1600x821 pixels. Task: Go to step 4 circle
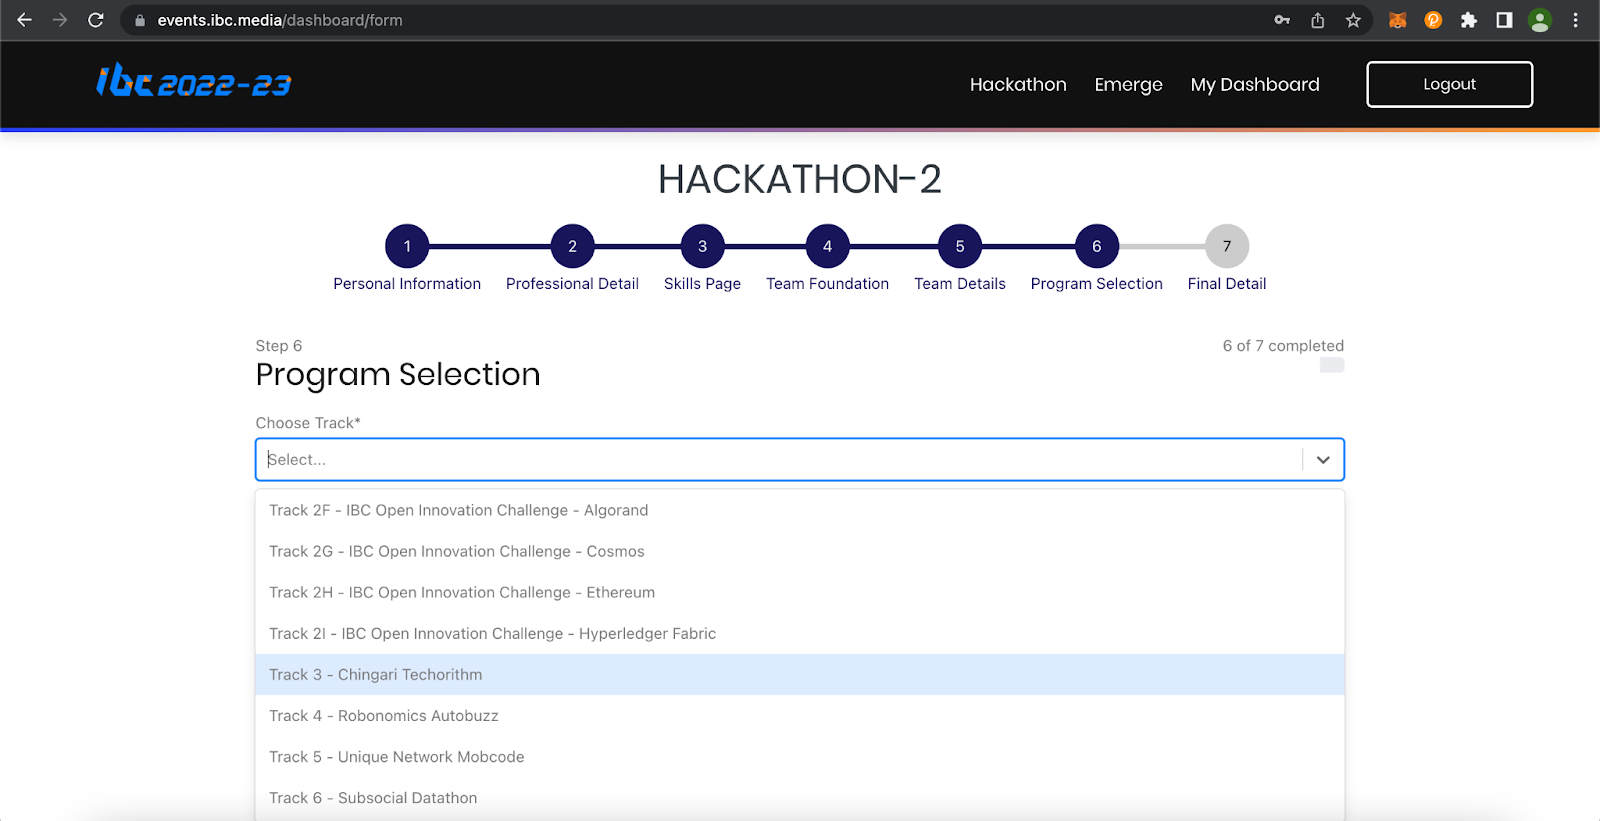pos(827,246)
